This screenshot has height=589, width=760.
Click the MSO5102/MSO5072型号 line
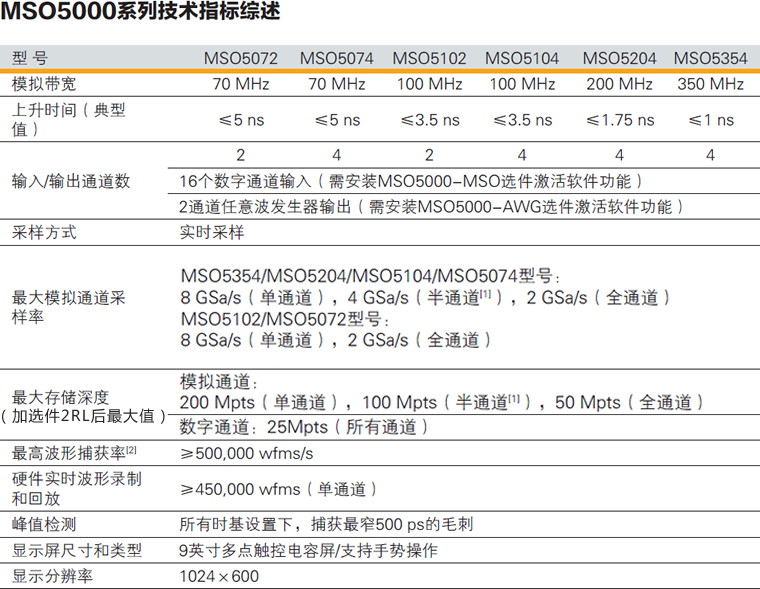[x=285, y=318]
